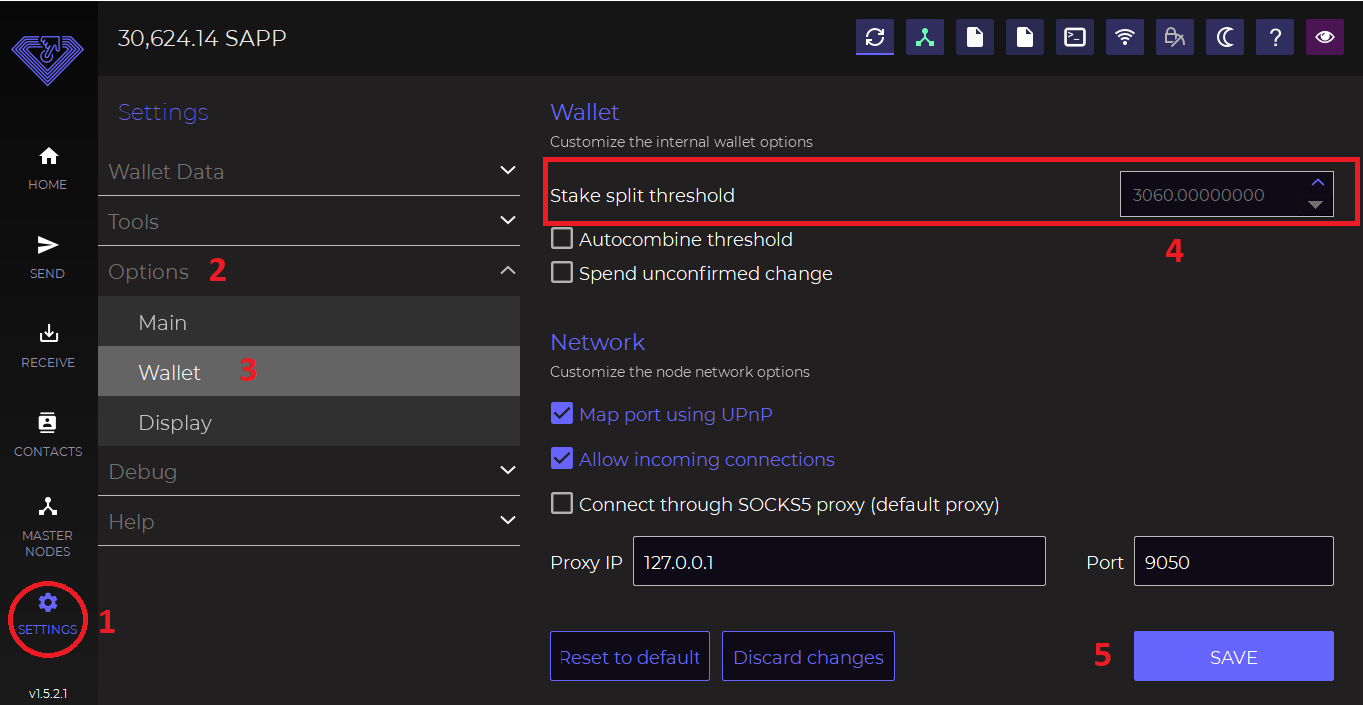
Task: Open the console terminal icon
Action: pyautogui.click(x=1075, y=38)
